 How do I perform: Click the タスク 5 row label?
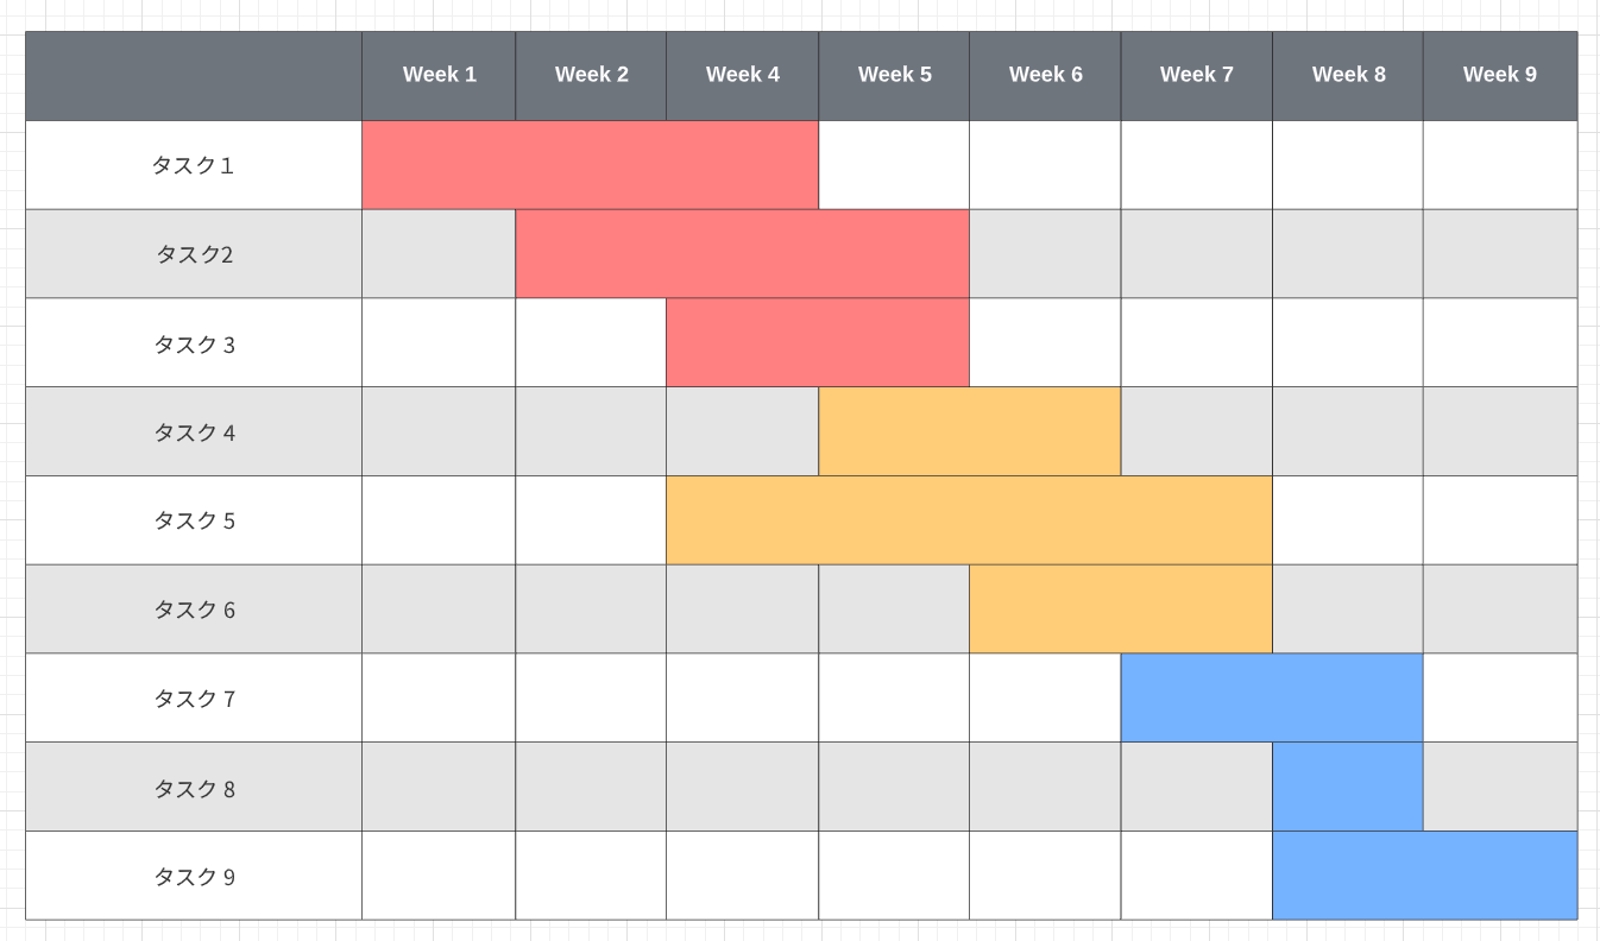point(194,520)
